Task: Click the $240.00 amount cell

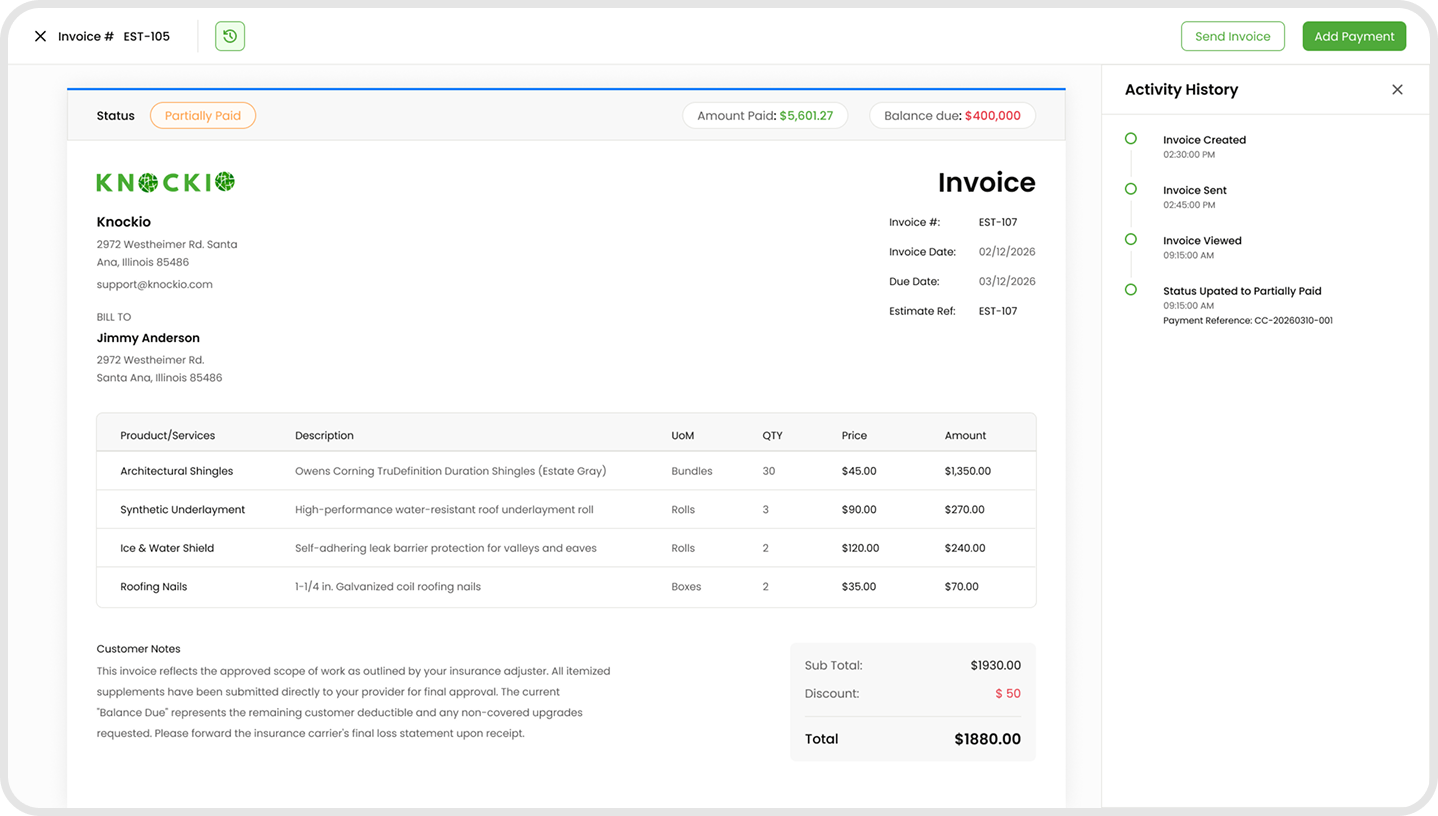Action: (x=965, y=548)
